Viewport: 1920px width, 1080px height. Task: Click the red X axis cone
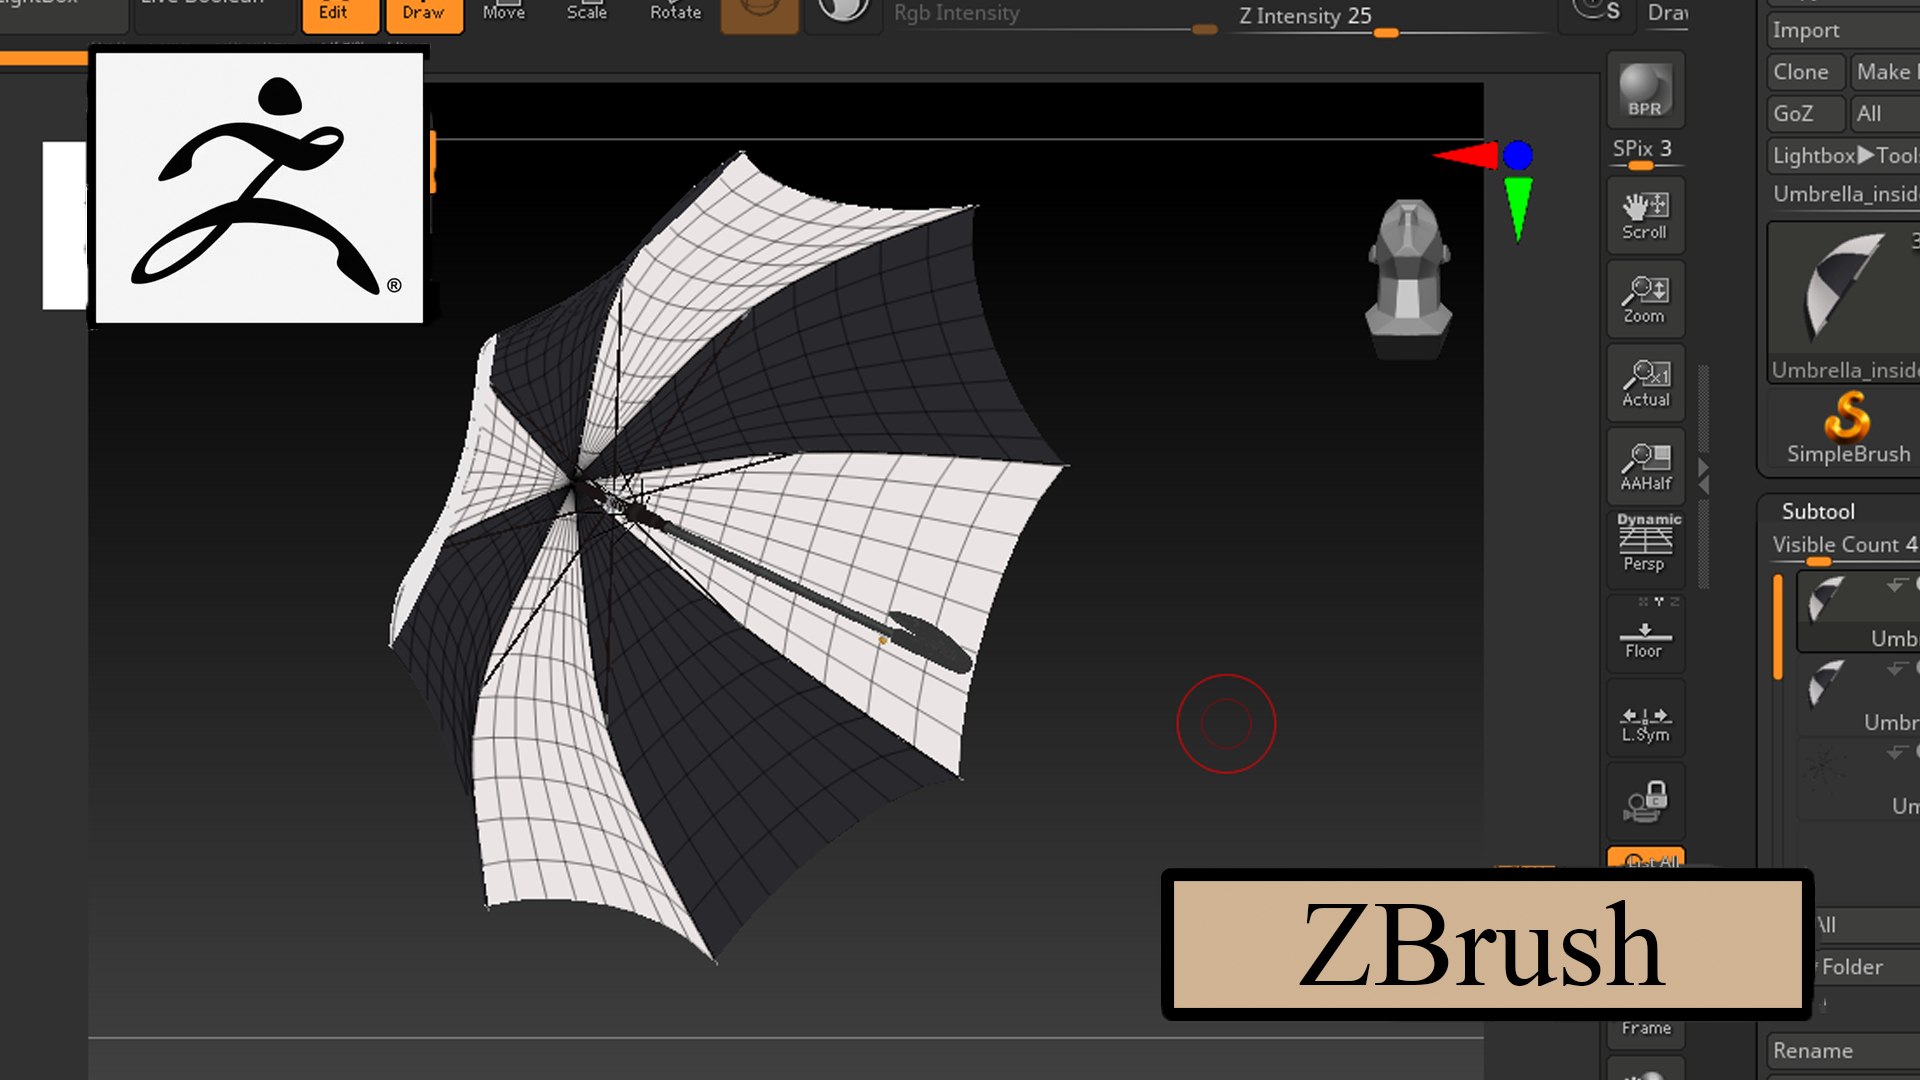pos(1466,156)
